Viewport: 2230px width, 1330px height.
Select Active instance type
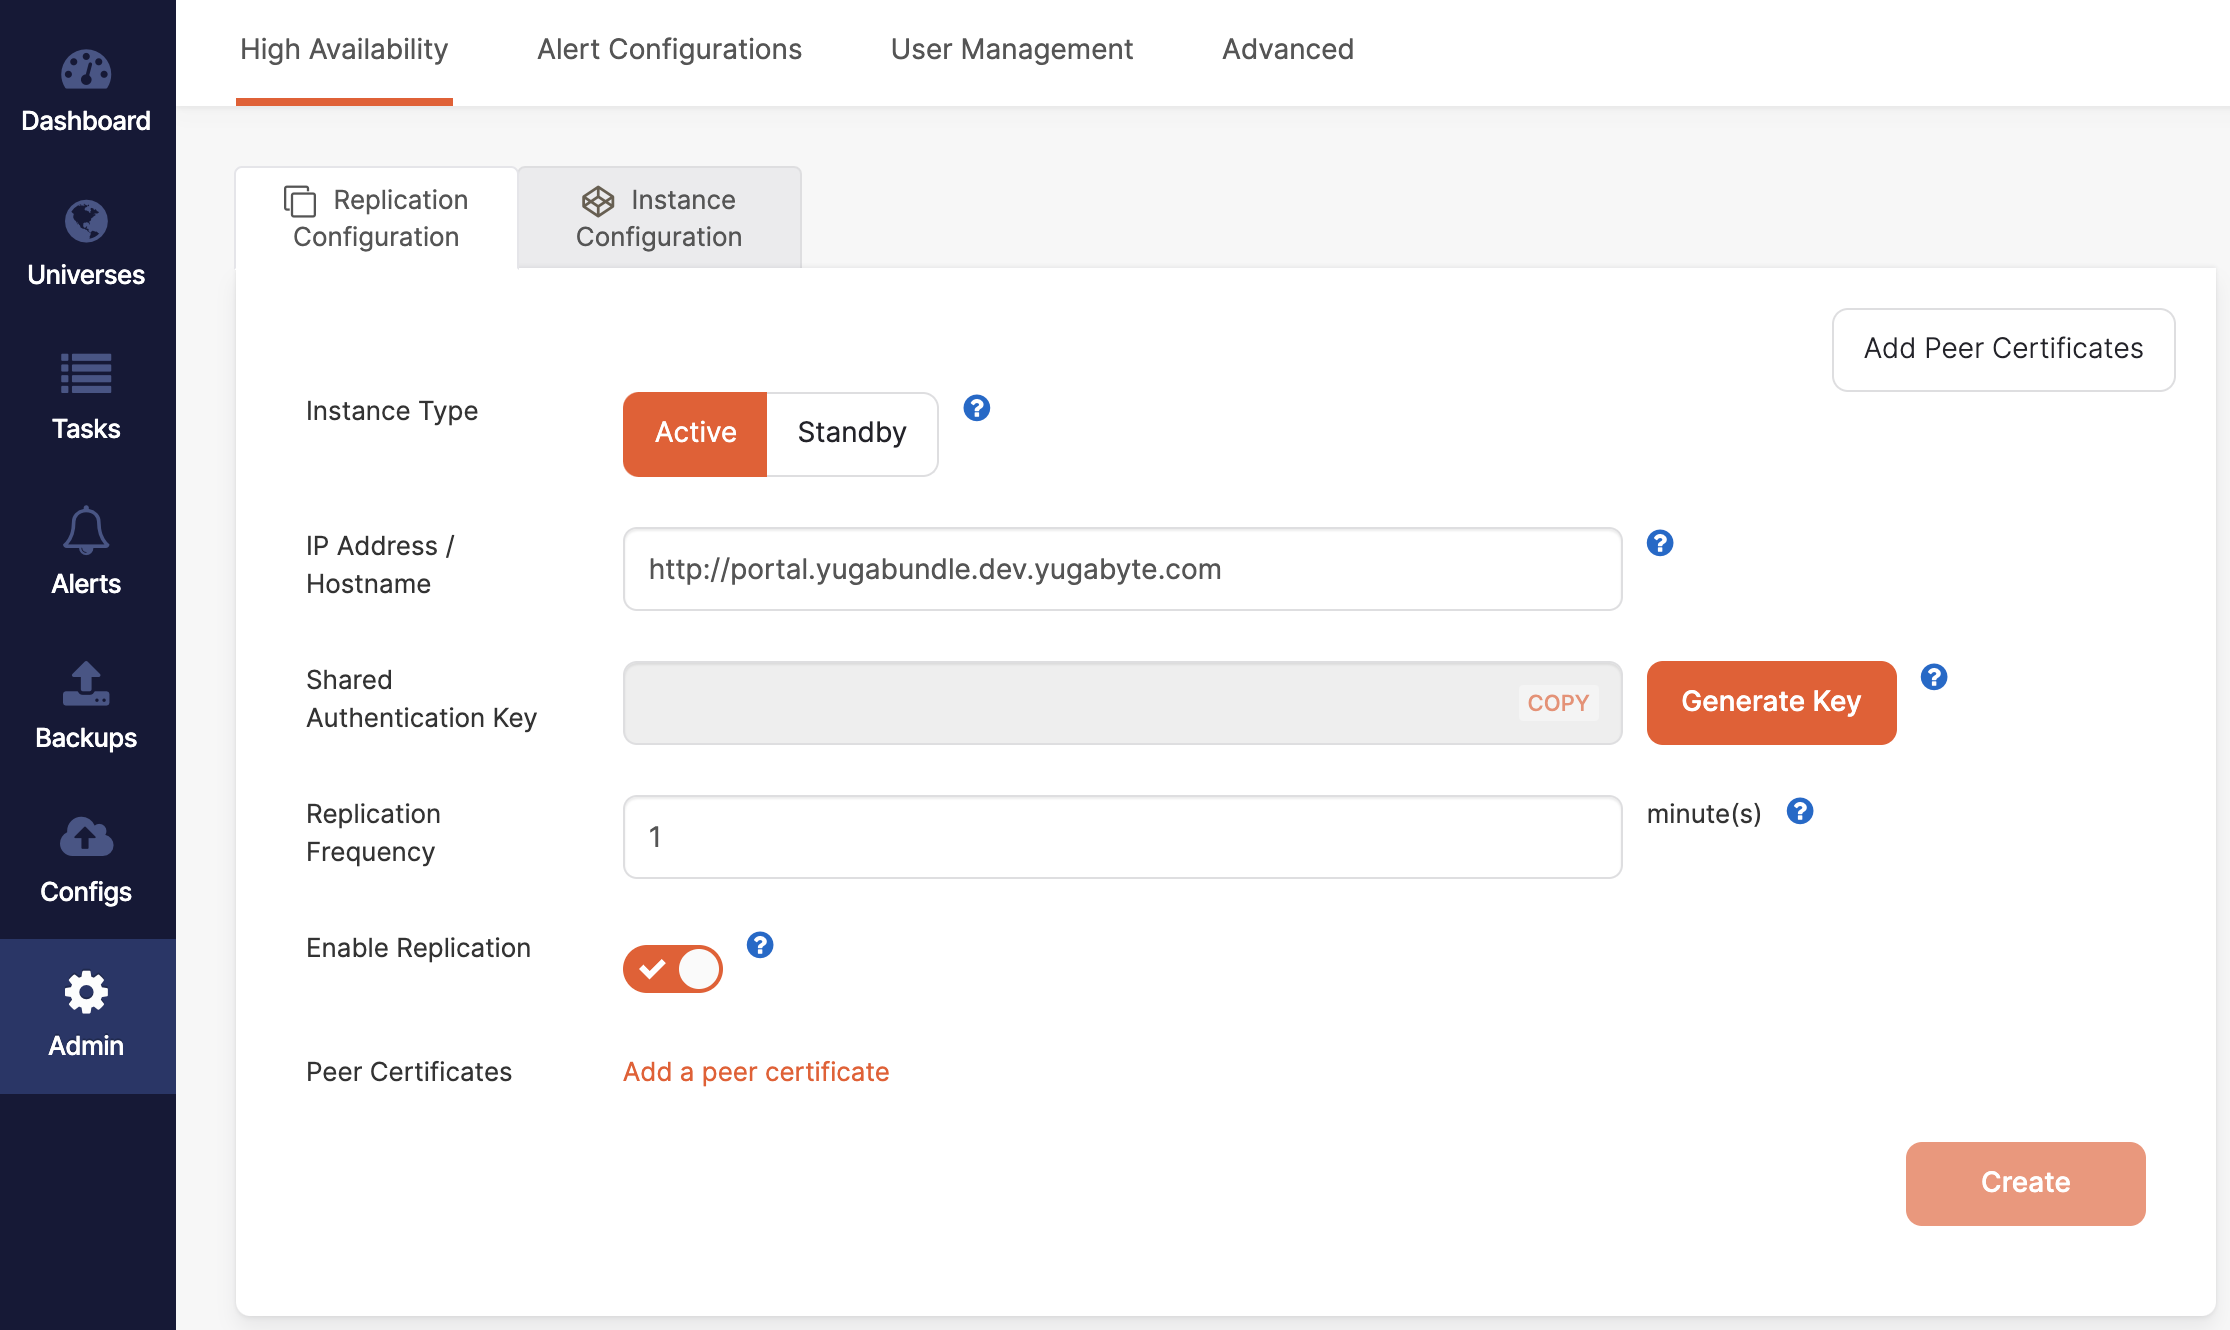pos(695,433)
